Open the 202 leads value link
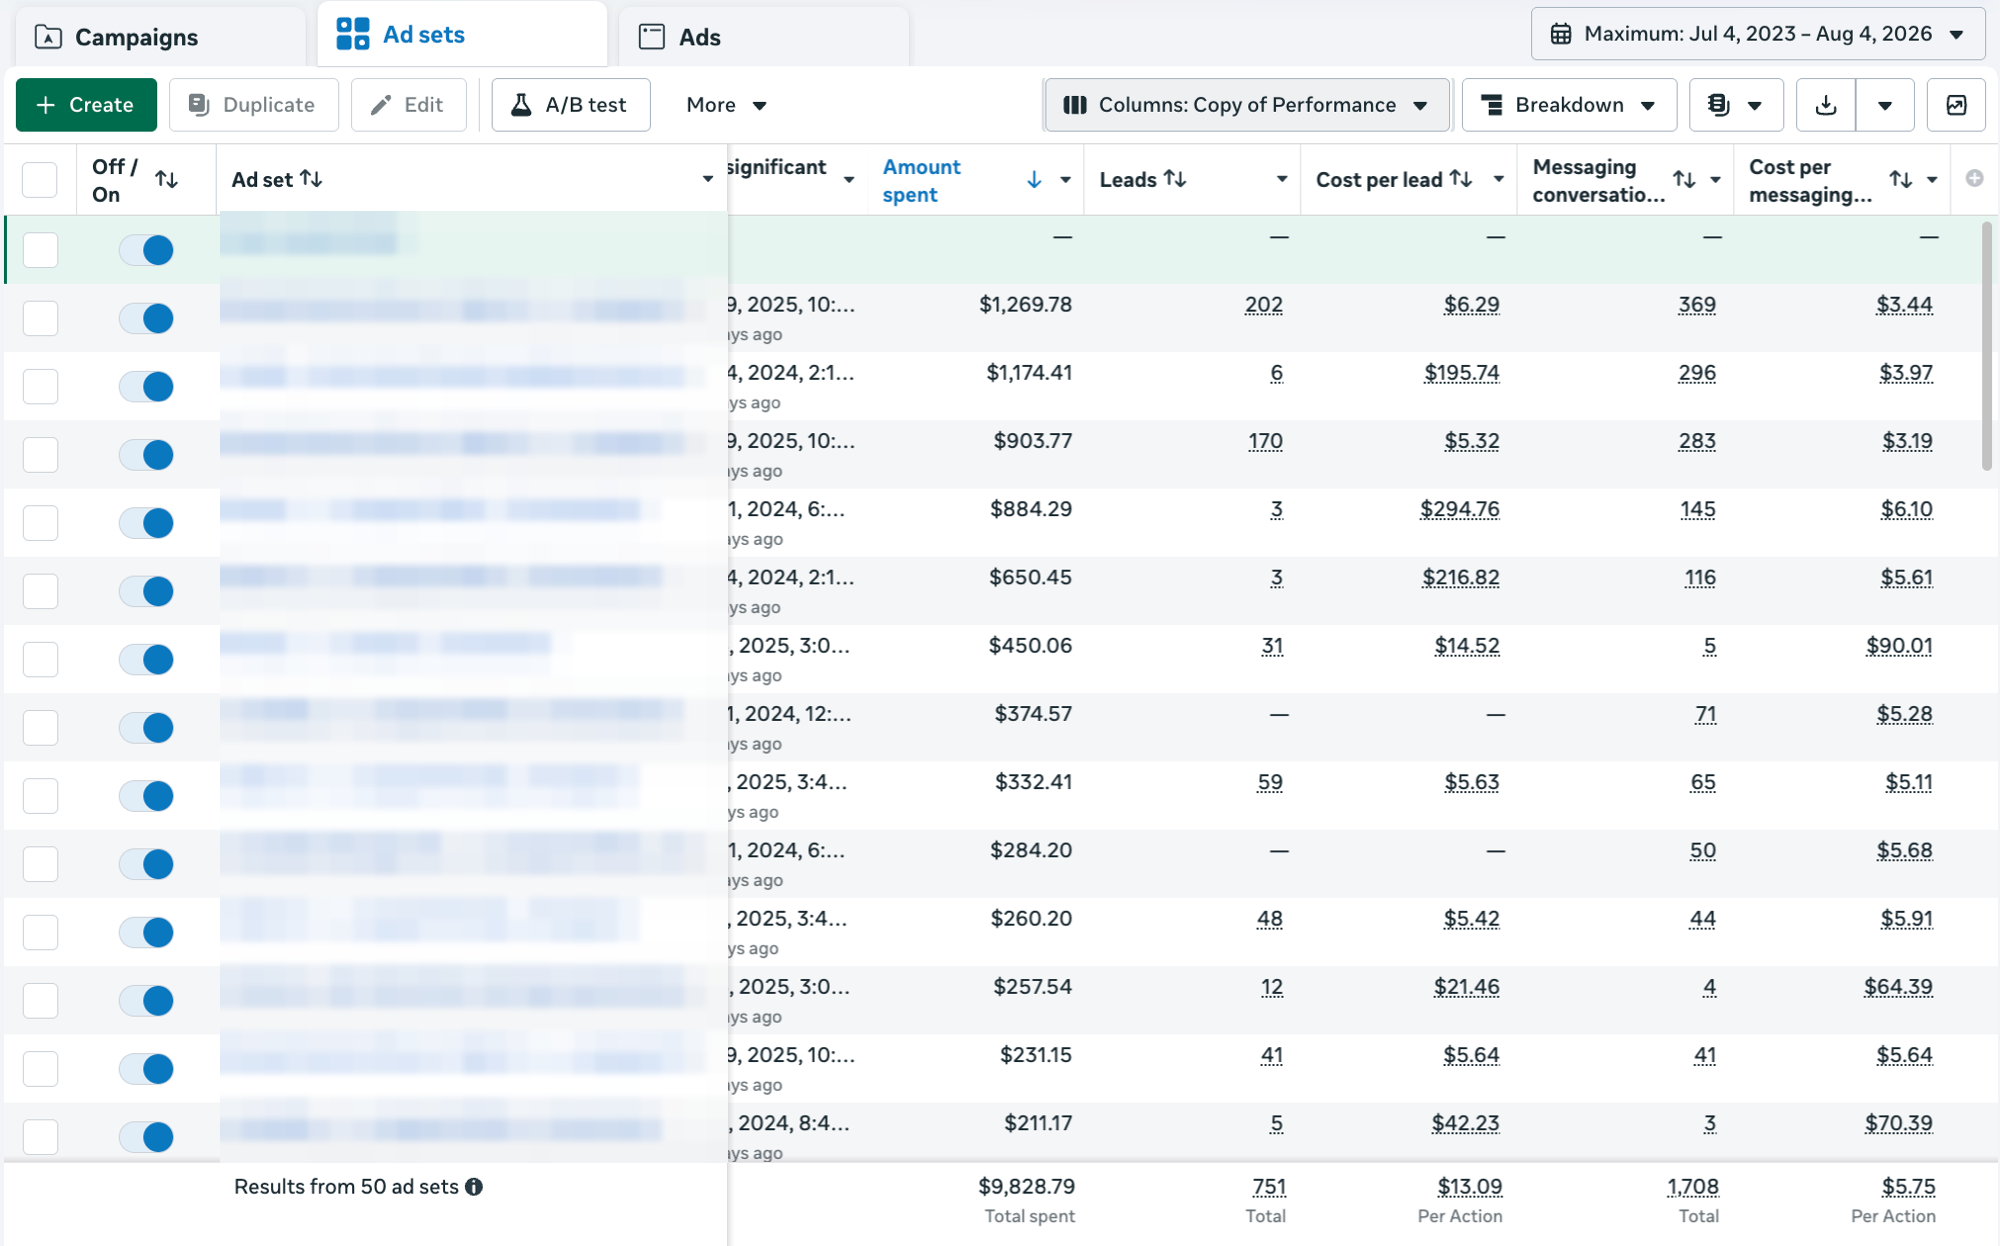 (1263, 305)
